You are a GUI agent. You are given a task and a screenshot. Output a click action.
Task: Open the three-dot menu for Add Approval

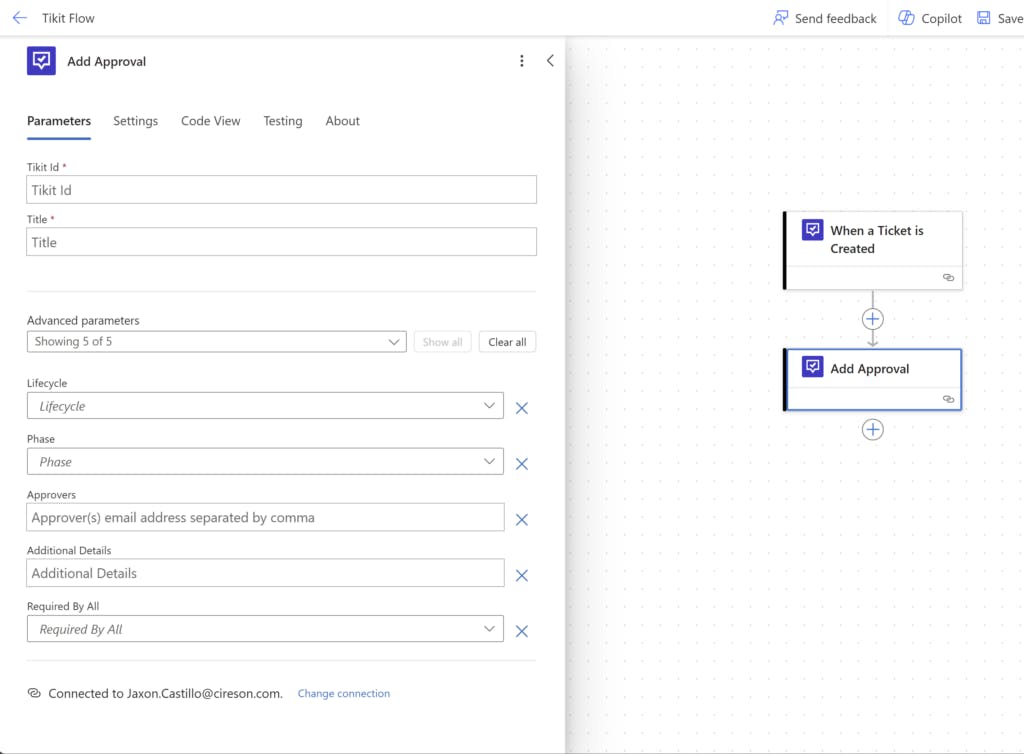coord(521,61)
